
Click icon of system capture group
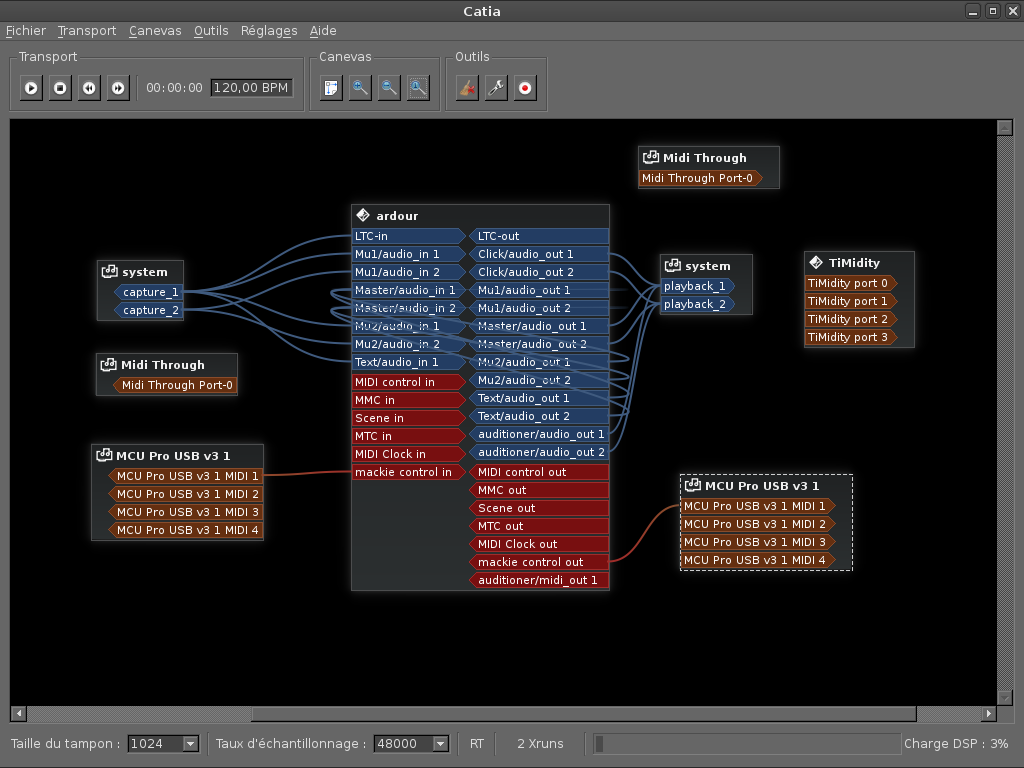110,271
